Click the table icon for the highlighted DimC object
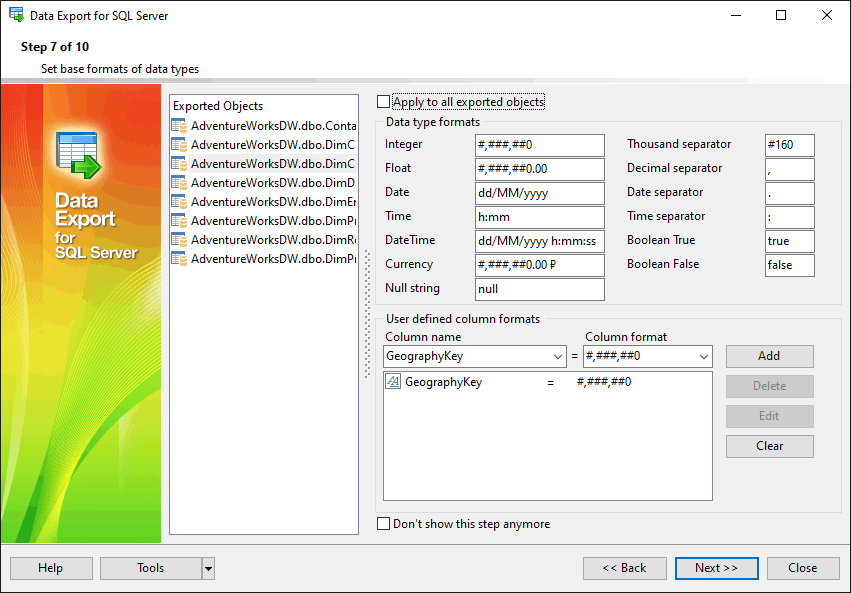 pos(179,164)
